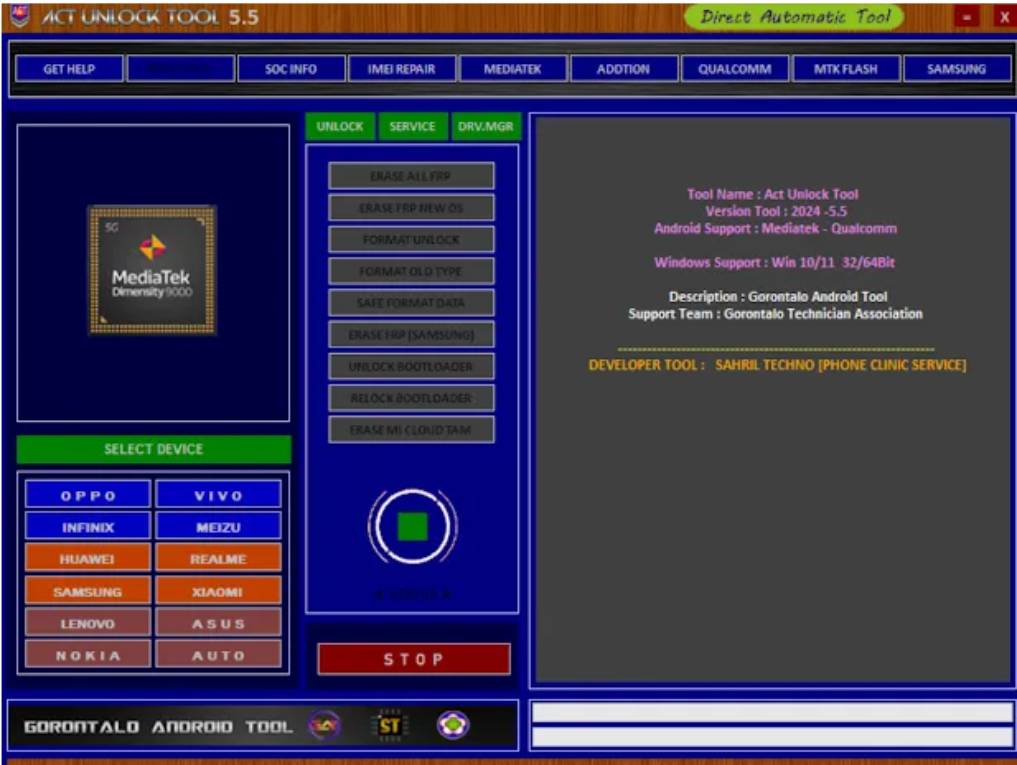
Task: Click UNLOCK BOOTLOADER
Action: click(x=412, y=366)
